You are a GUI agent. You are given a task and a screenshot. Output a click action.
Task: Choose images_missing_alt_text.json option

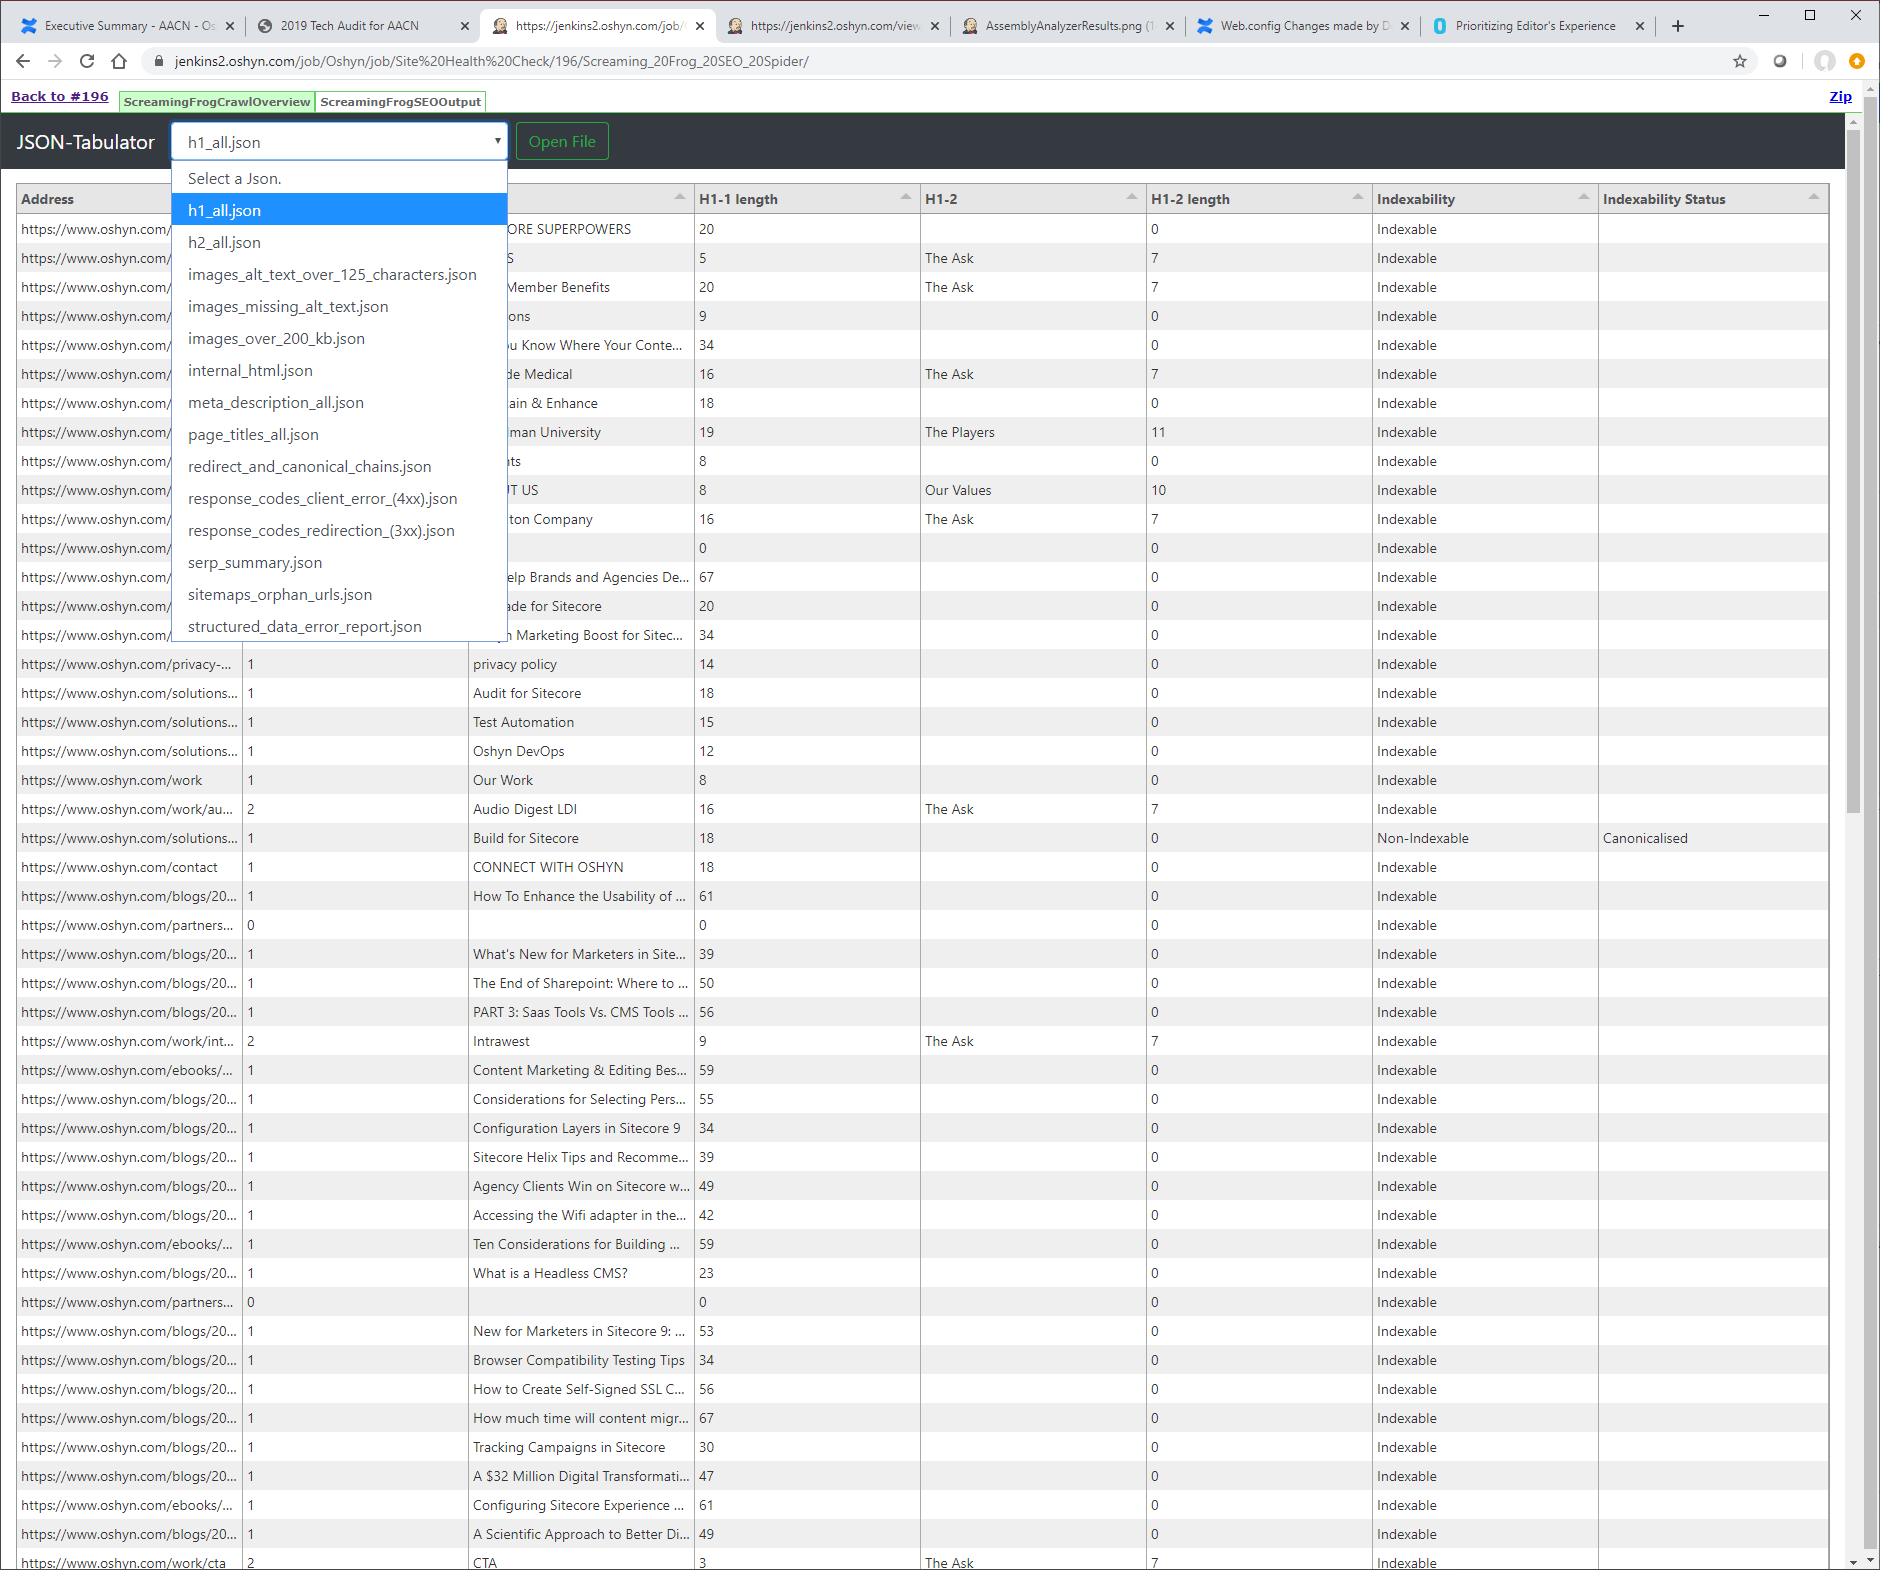(339, 306)
